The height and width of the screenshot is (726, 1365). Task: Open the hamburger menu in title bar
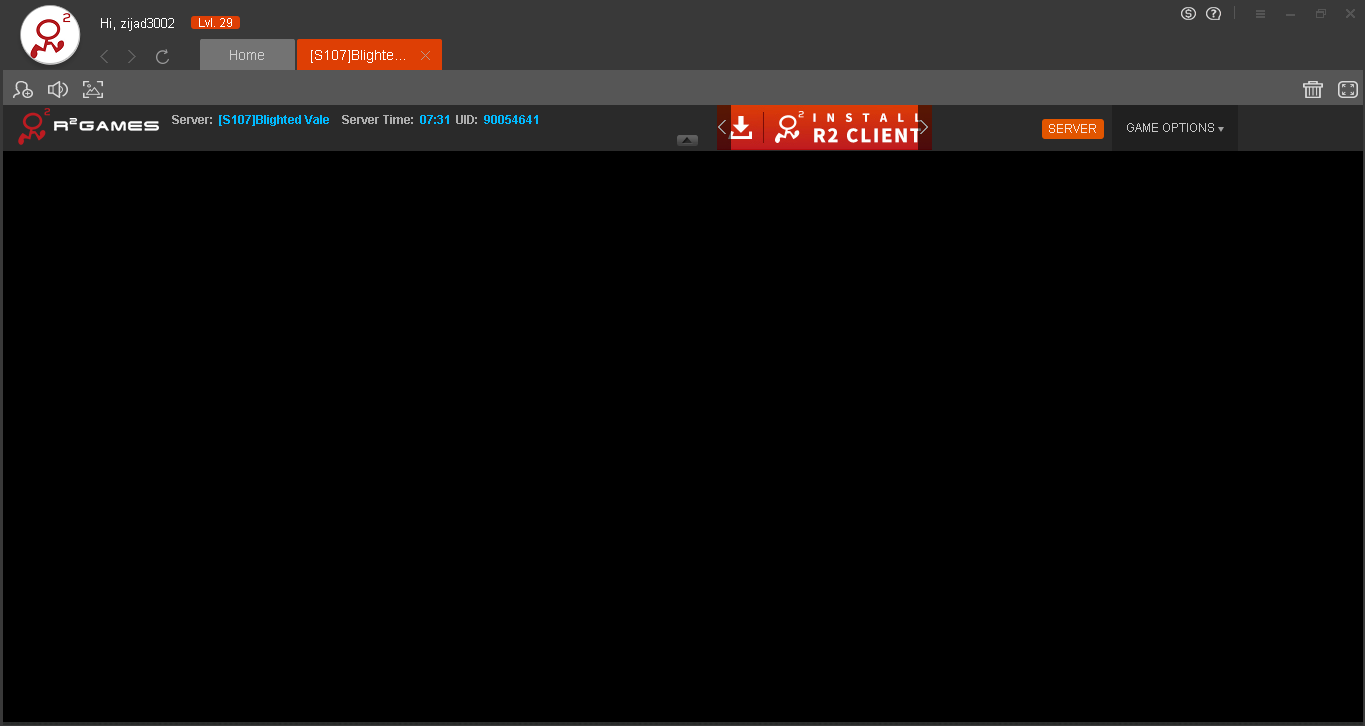coord(1260,14)
